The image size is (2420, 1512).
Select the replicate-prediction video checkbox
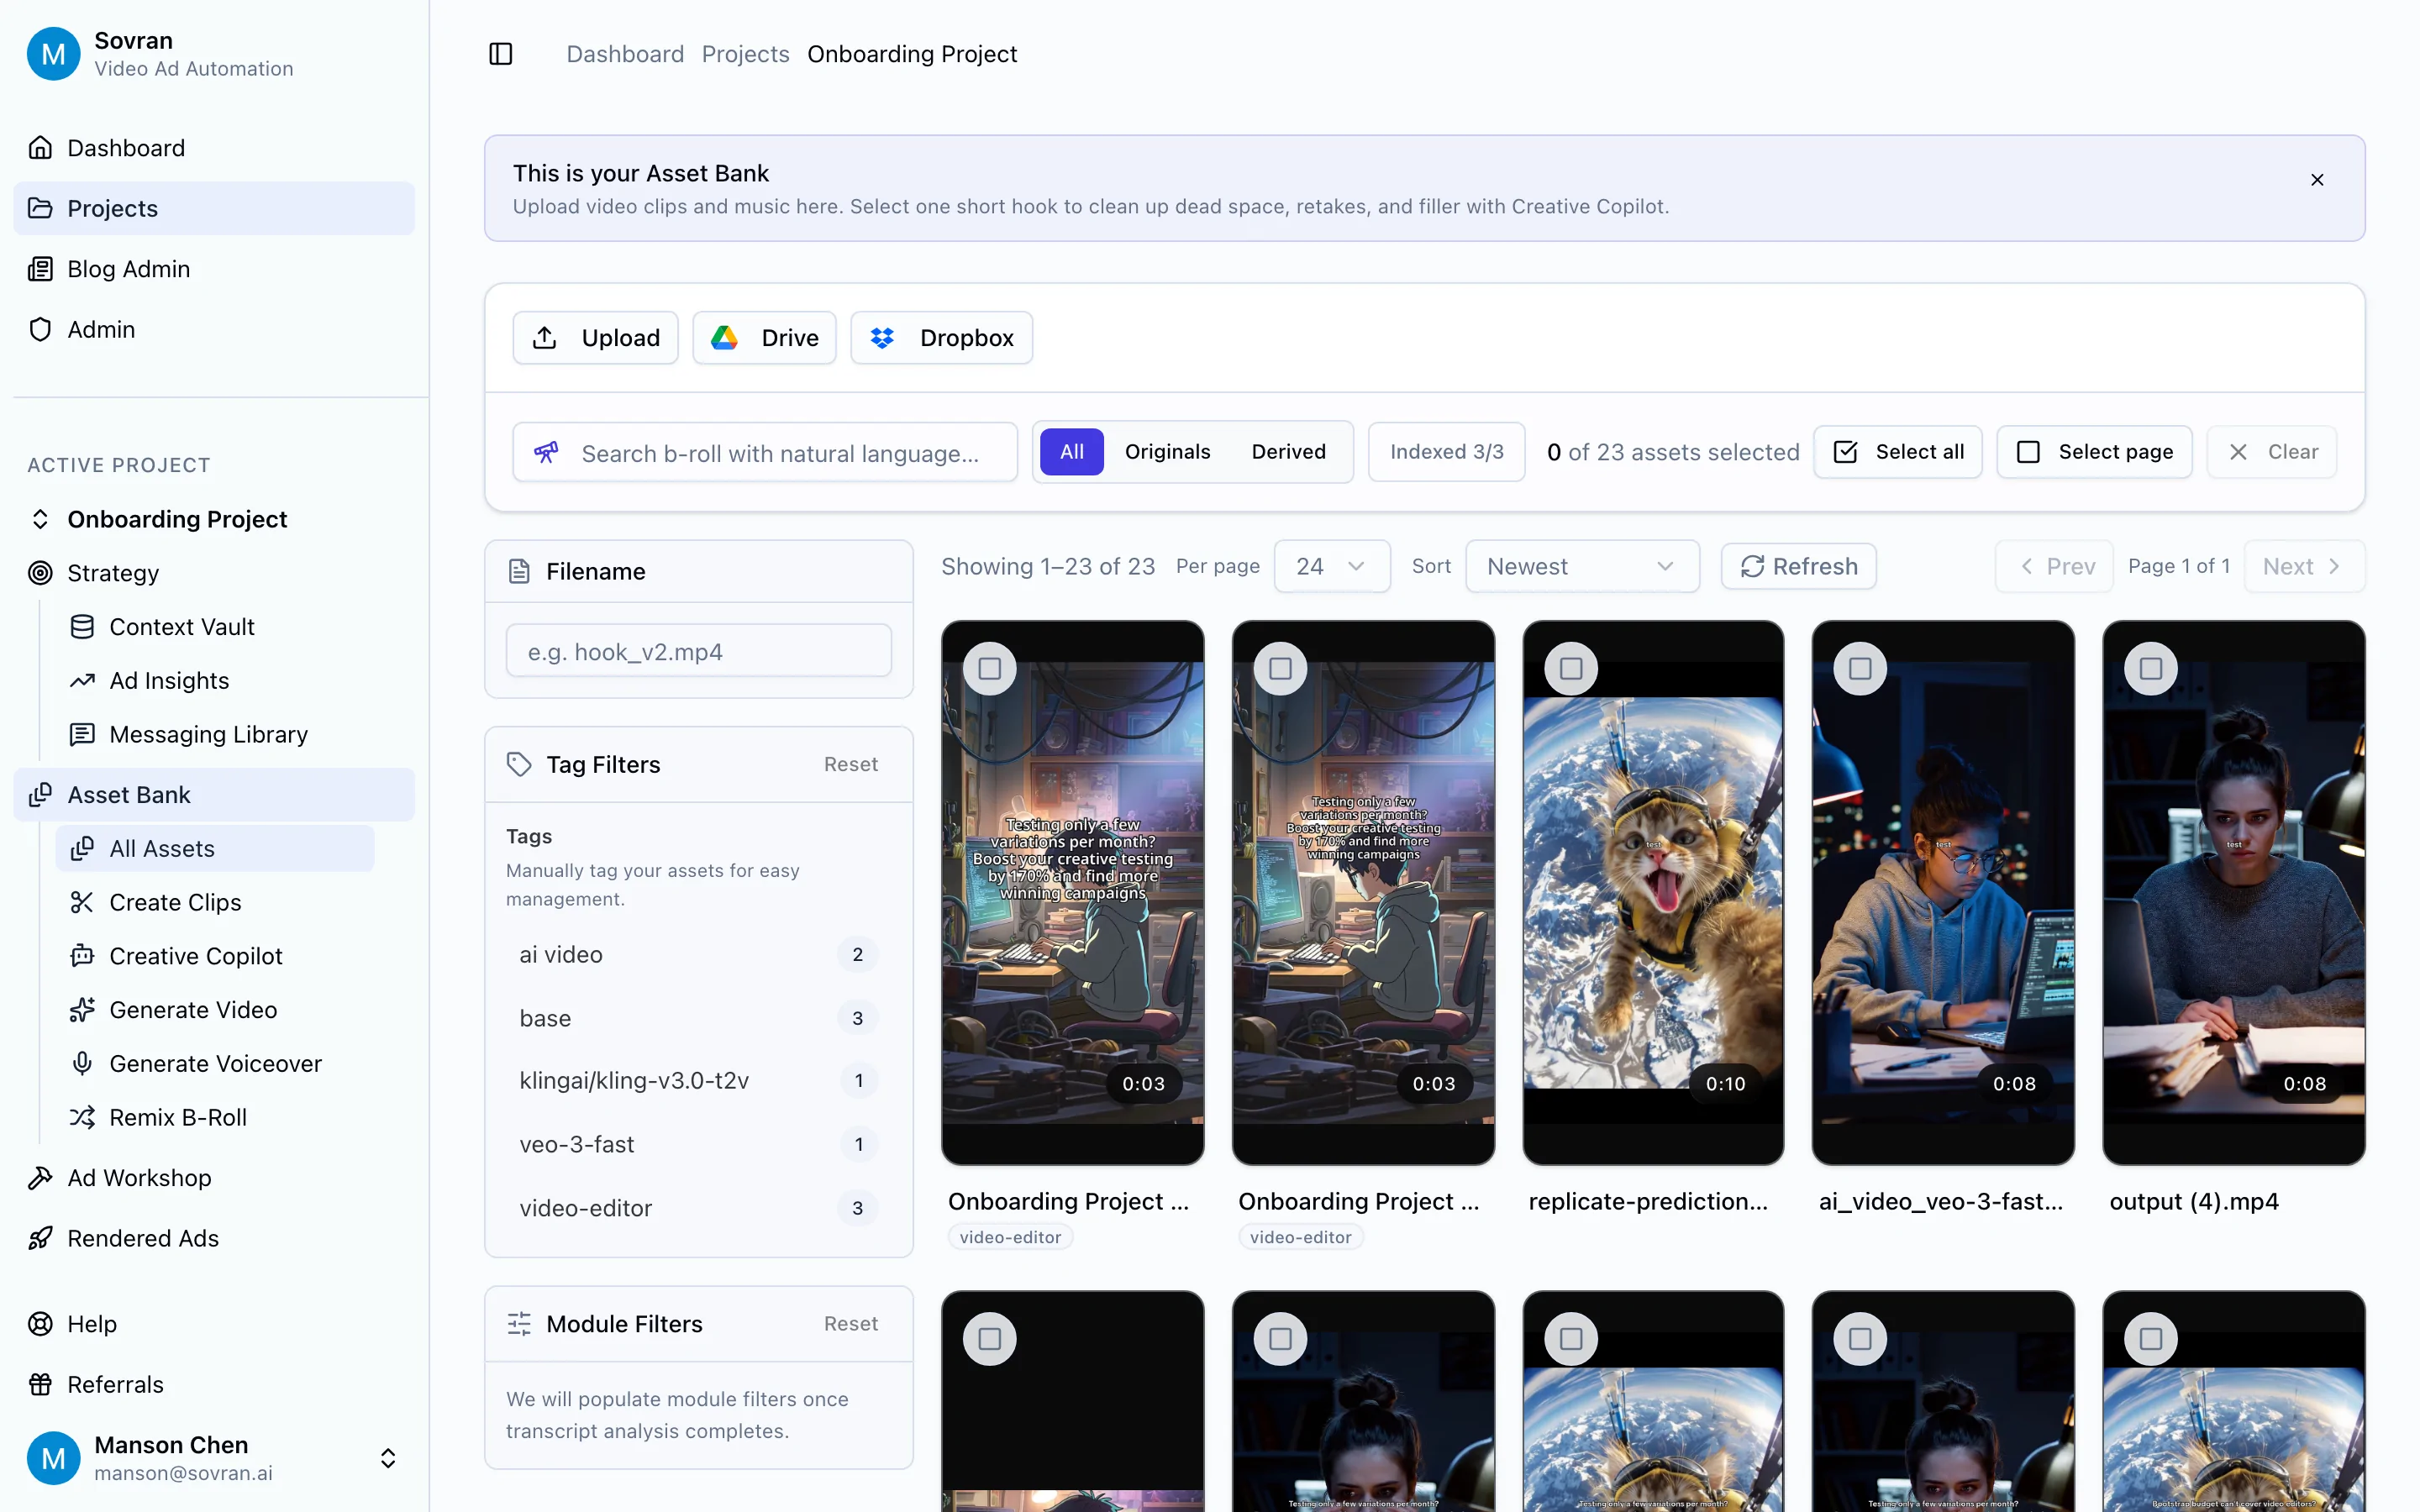[1571, 669]
